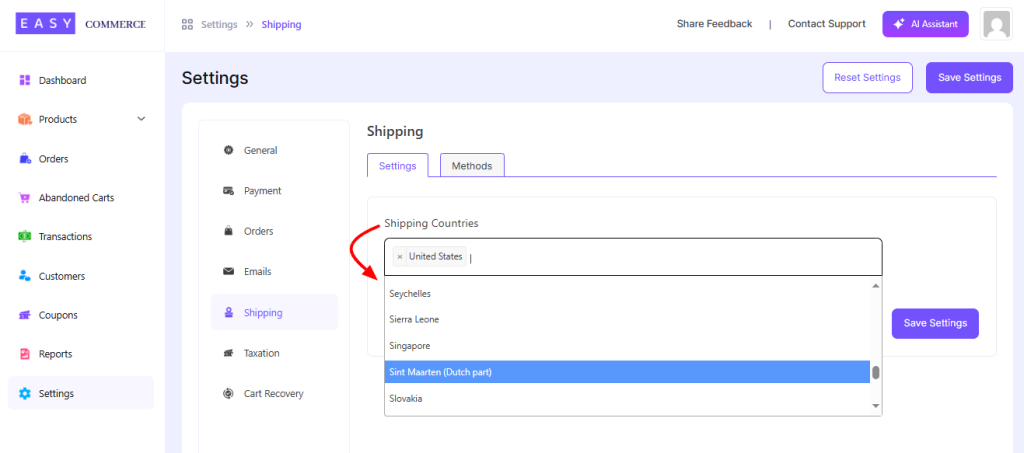
Task: Switch to the Methods tab
Action: click(472, 166)
